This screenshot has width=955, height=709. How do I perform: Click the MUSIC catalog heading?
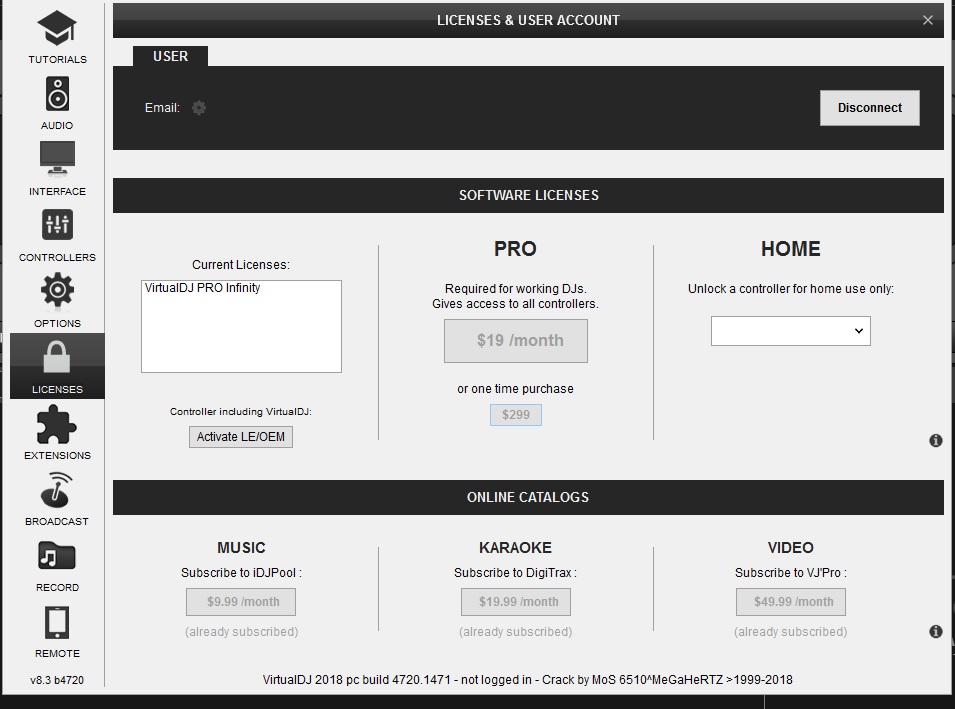pyautogui.click(x=241, y=548)
